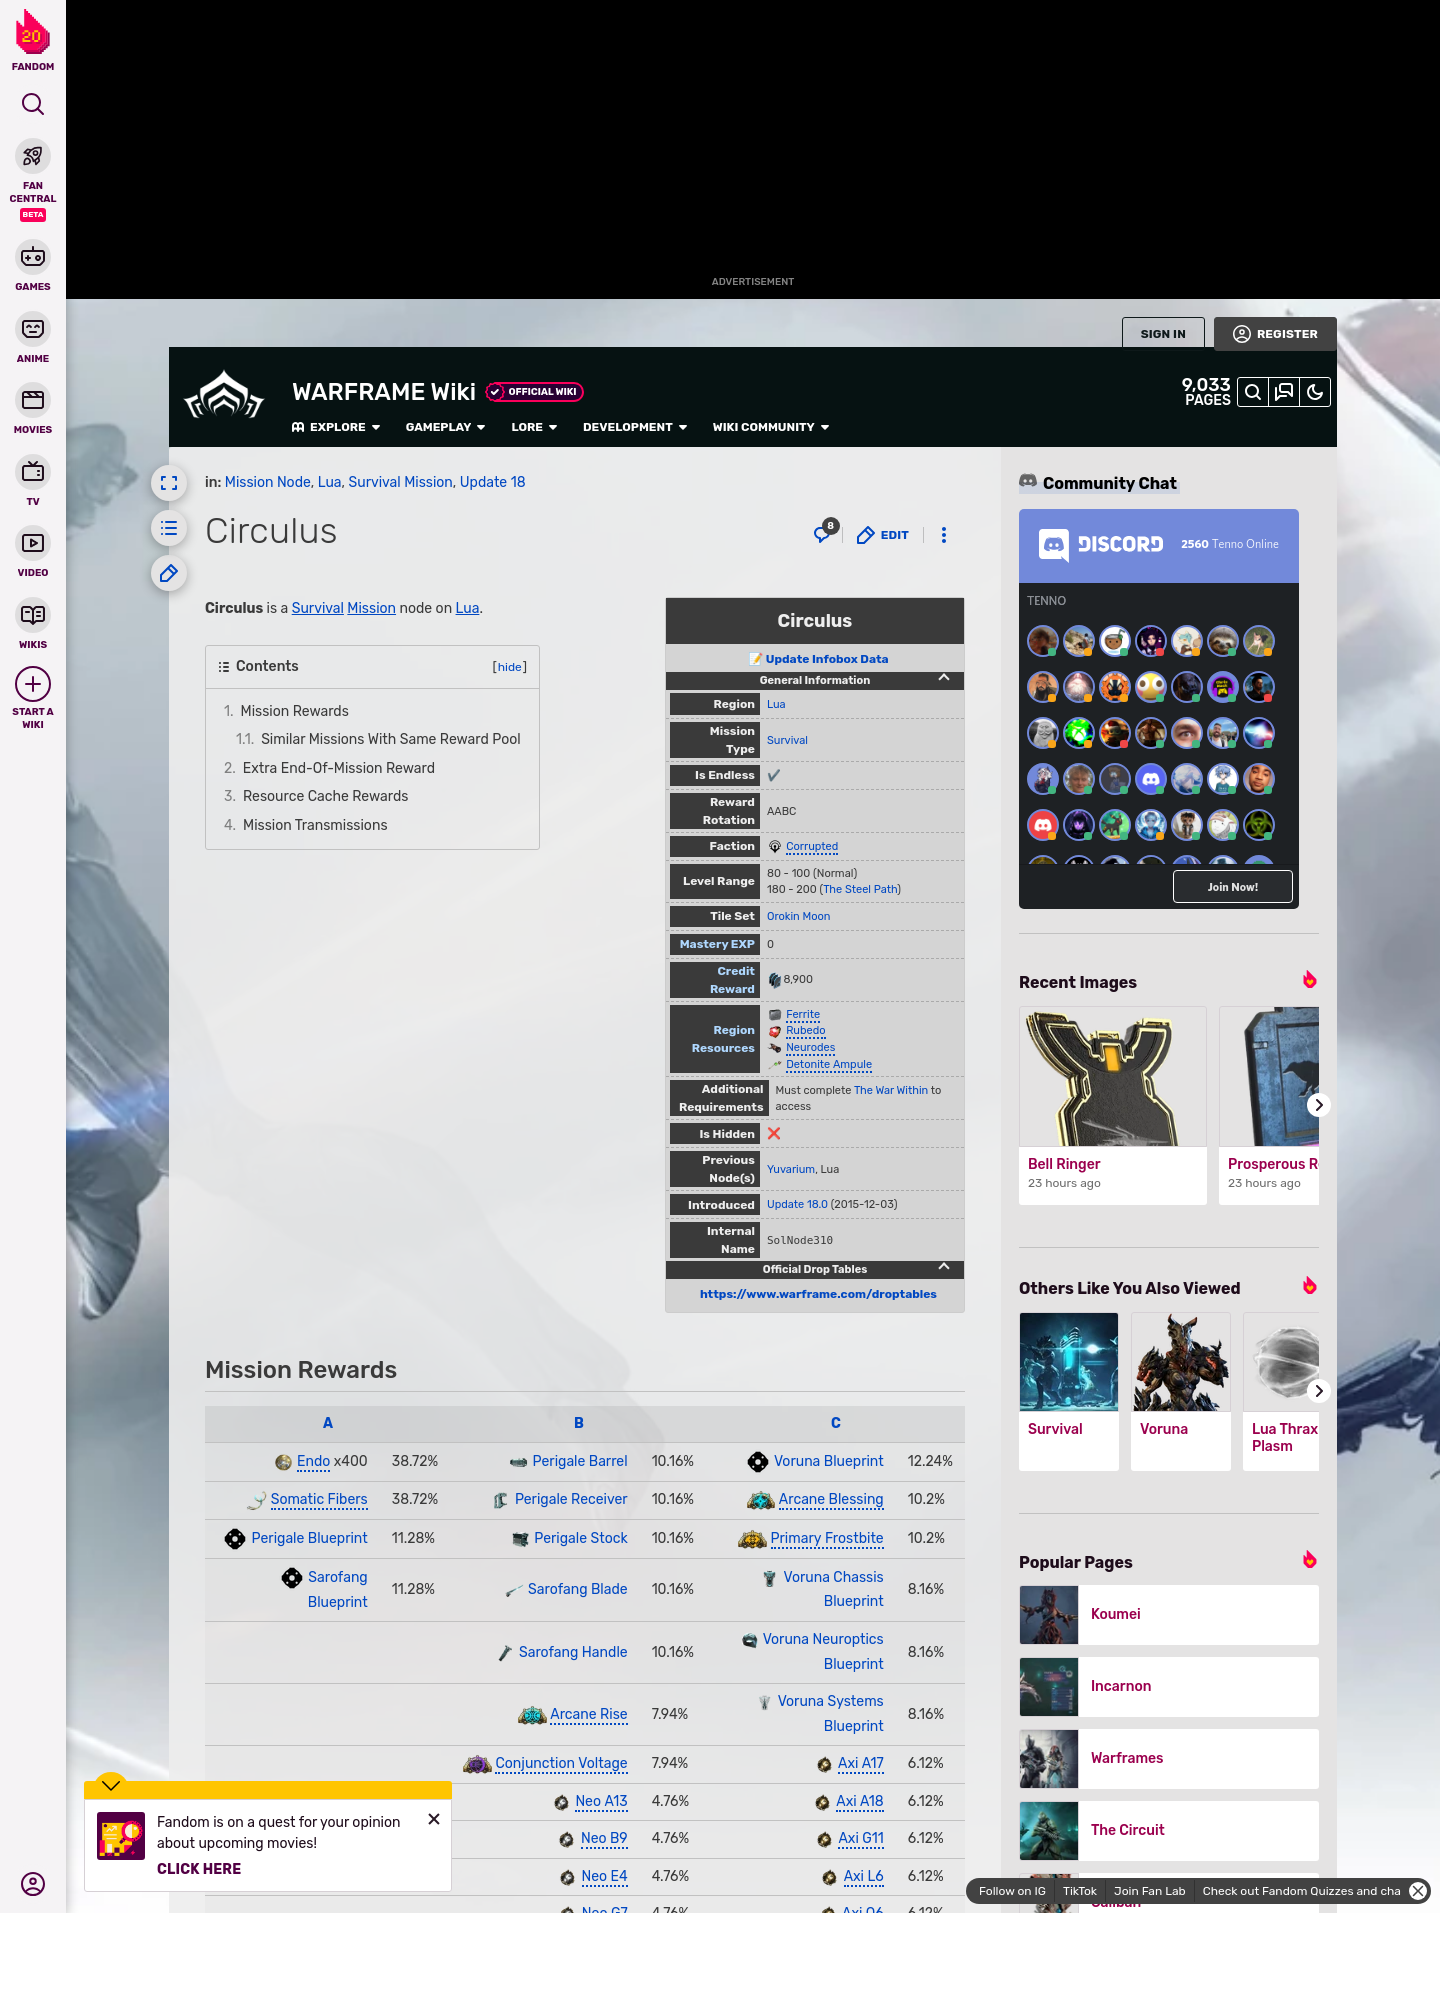Click the floating pencil edit icon
This screenshot has height=2000, width=1440.
tap(169, 573)
